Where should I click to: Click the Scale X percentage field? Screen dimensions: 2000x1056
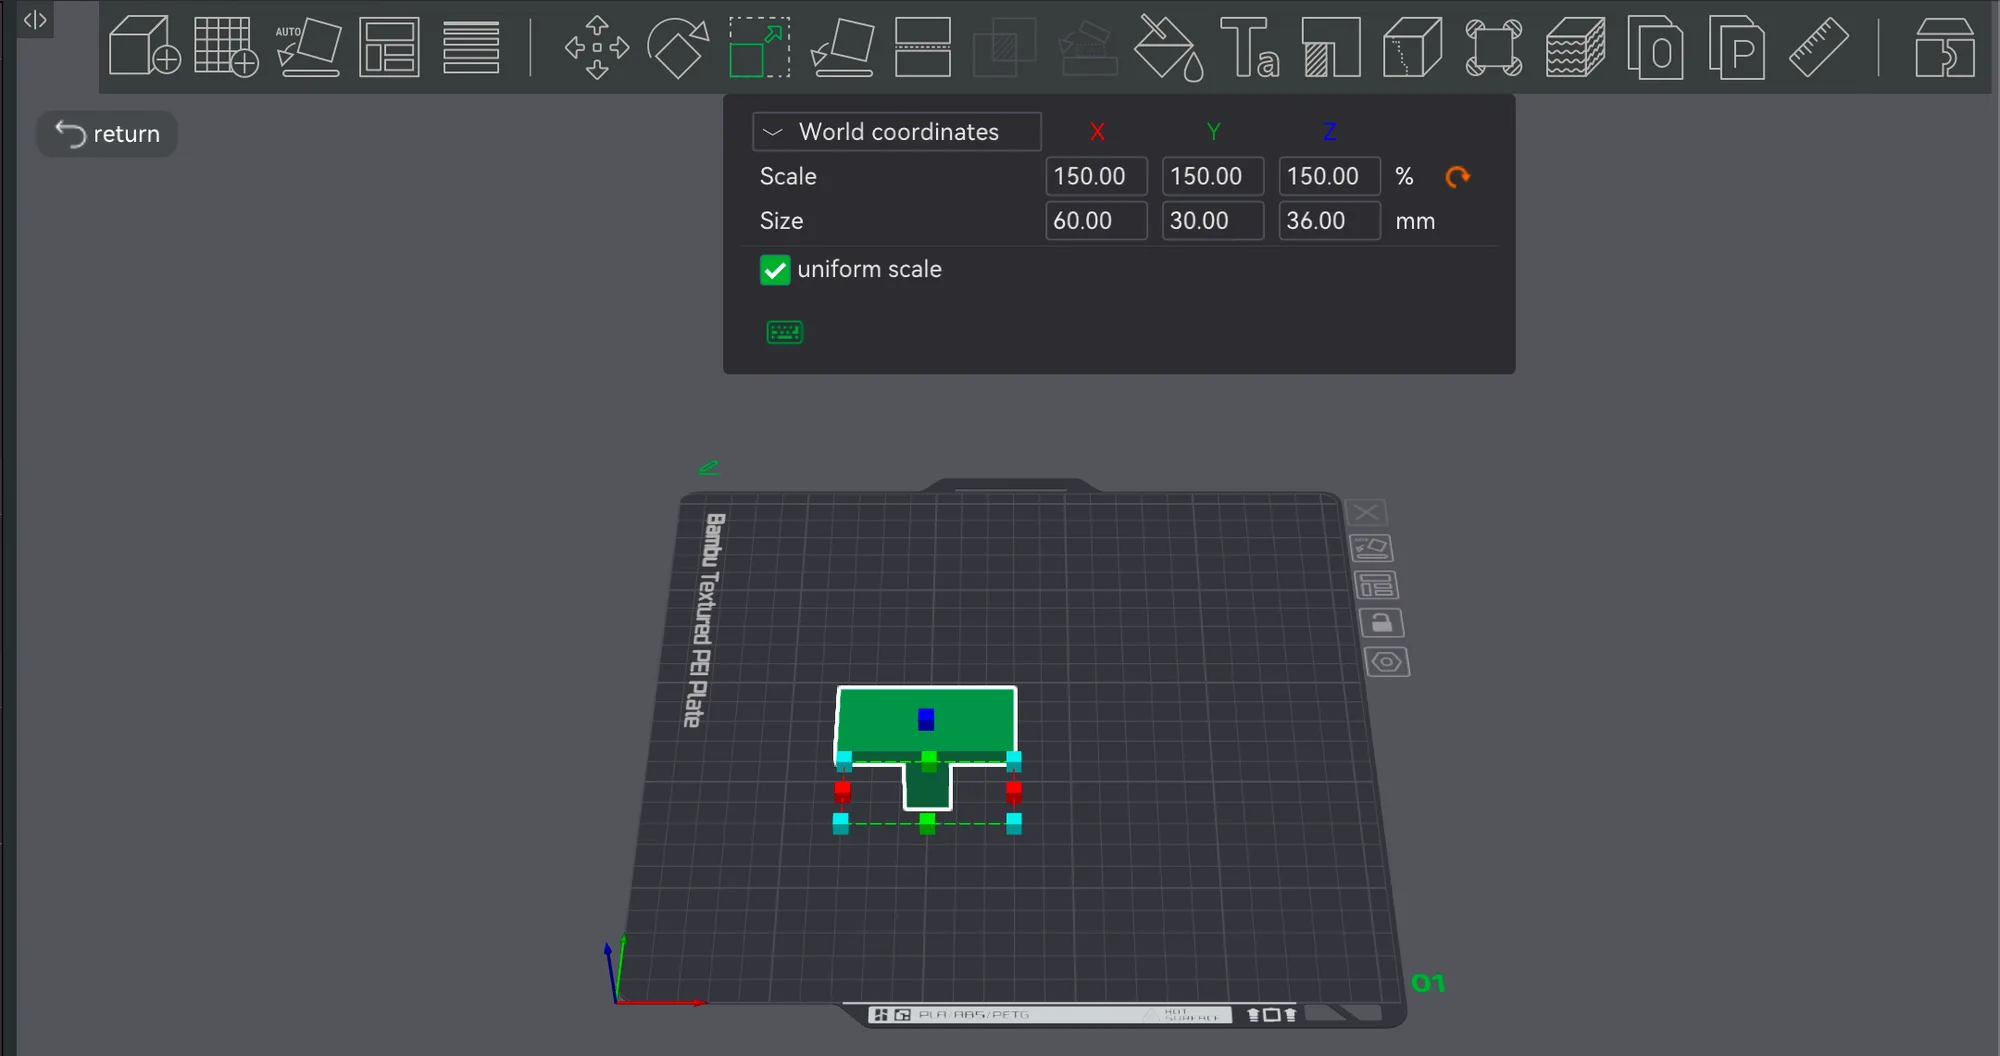coord(1096,176)
